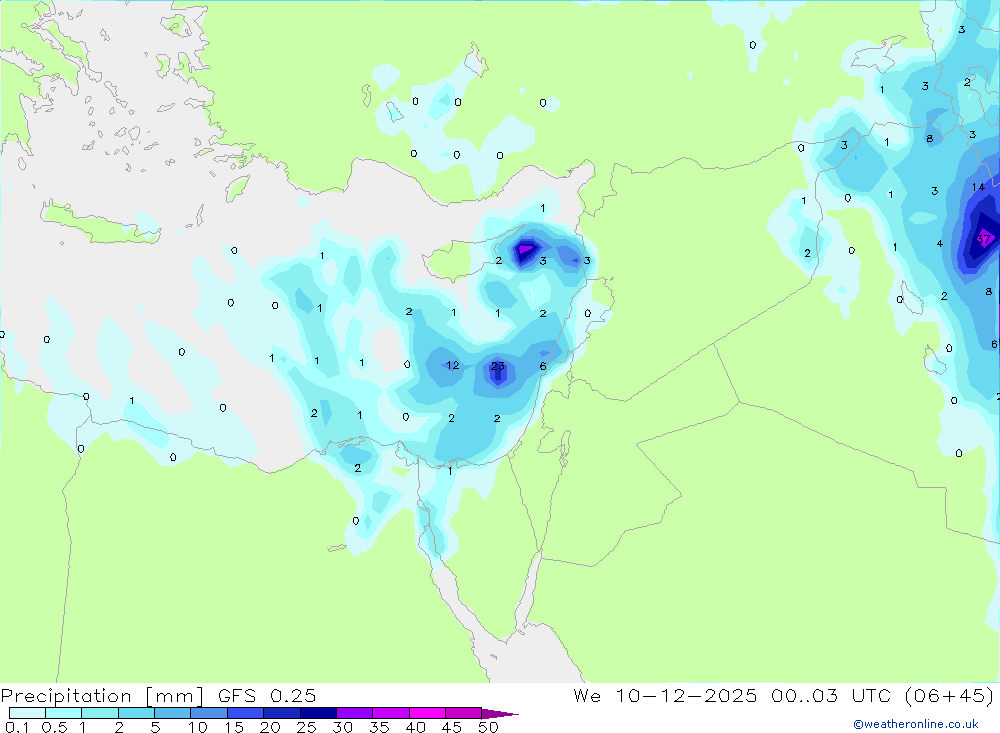Click legend swatch between 10 and 15

(209, 713)
